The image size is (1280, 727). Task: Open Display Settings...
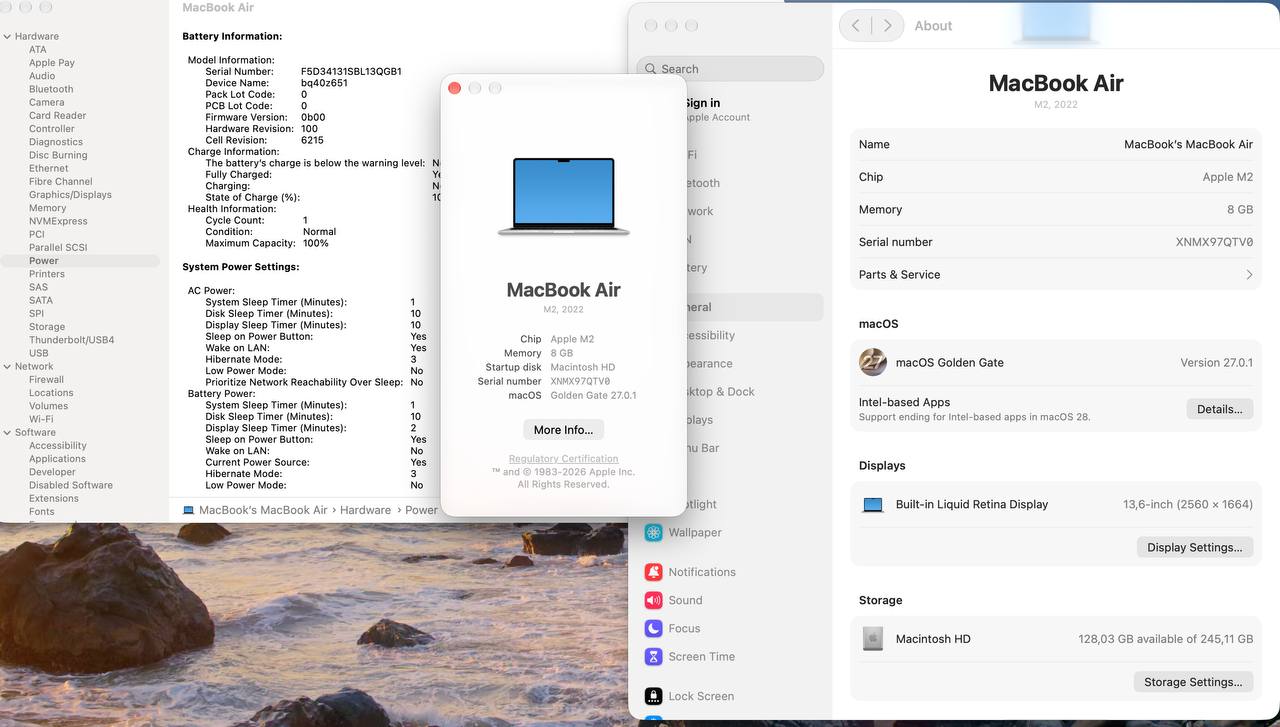[x=1195, y=548]
